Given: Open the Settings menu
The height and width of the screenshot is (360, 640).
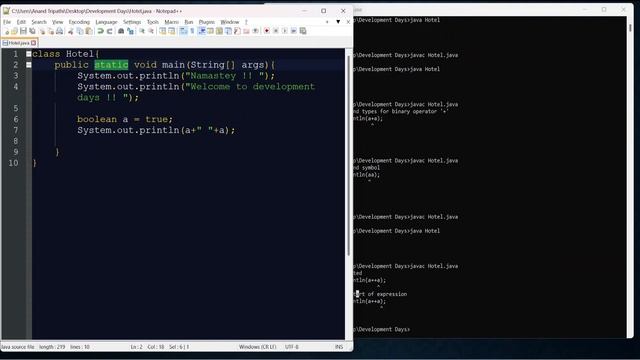Looking at the screenshot, I should (x=132, y=22).
